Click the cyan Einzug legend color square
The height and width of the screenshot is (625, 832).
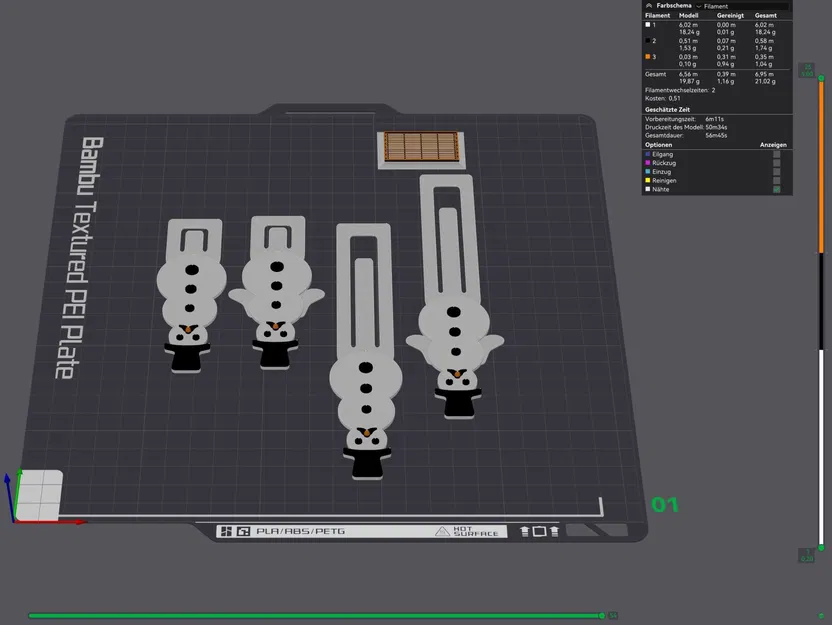[x=647, y=172]
